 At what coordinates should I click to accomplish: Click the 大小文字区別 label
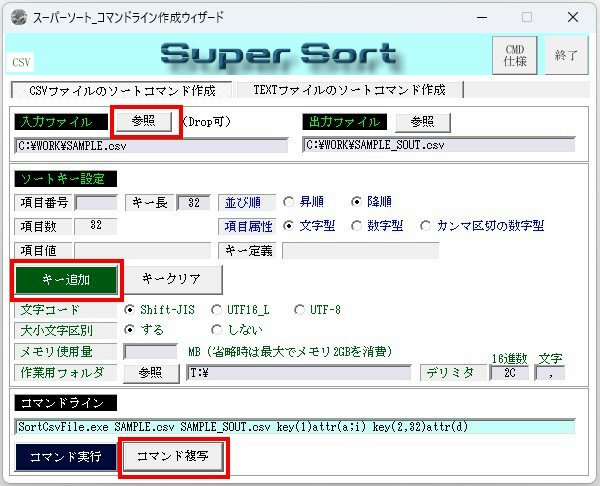tap(65, 330)
